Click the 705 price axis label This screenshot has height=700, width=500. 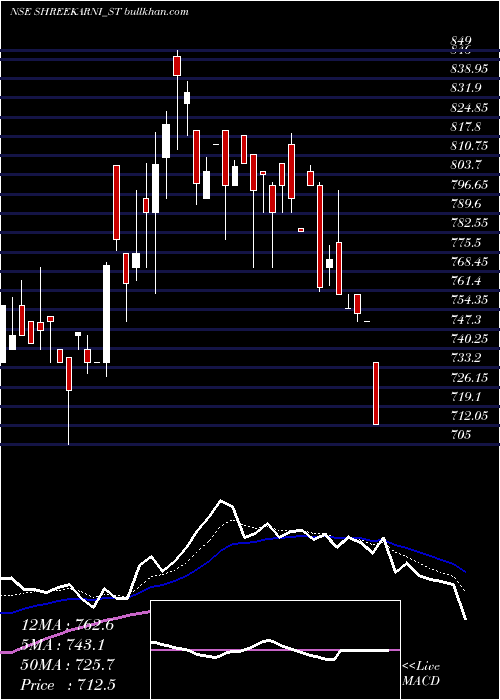461,434
